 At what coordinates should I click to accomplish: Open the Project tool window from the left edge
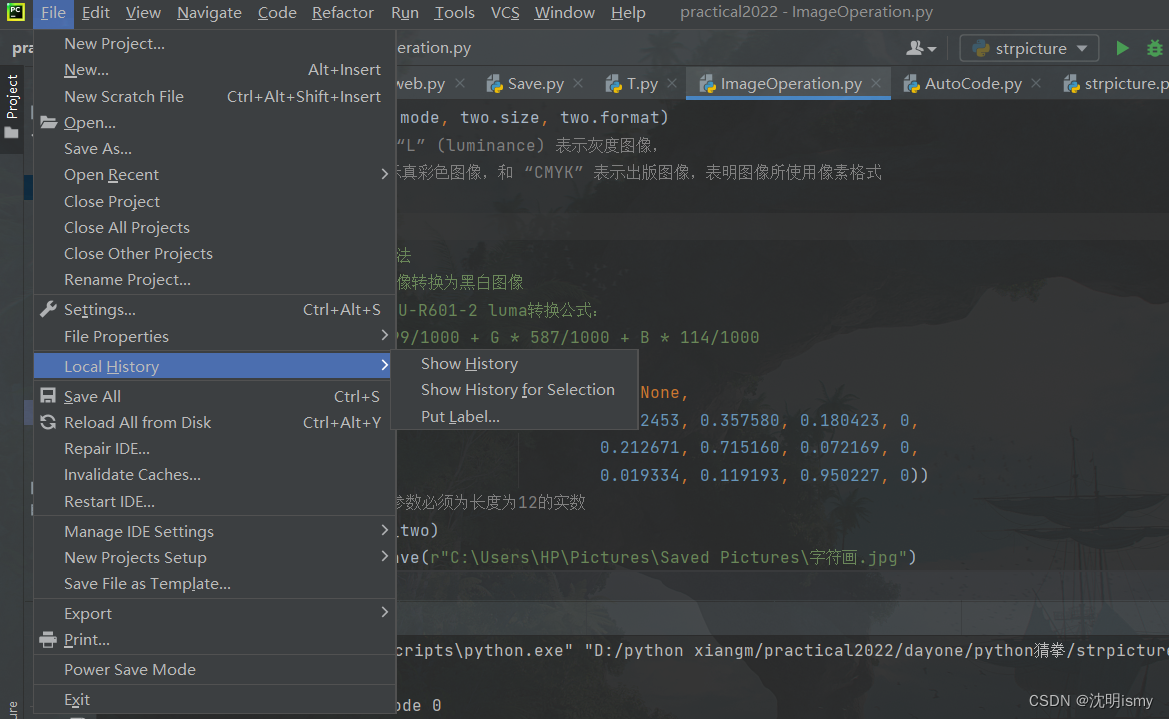(x=14, y=94)
